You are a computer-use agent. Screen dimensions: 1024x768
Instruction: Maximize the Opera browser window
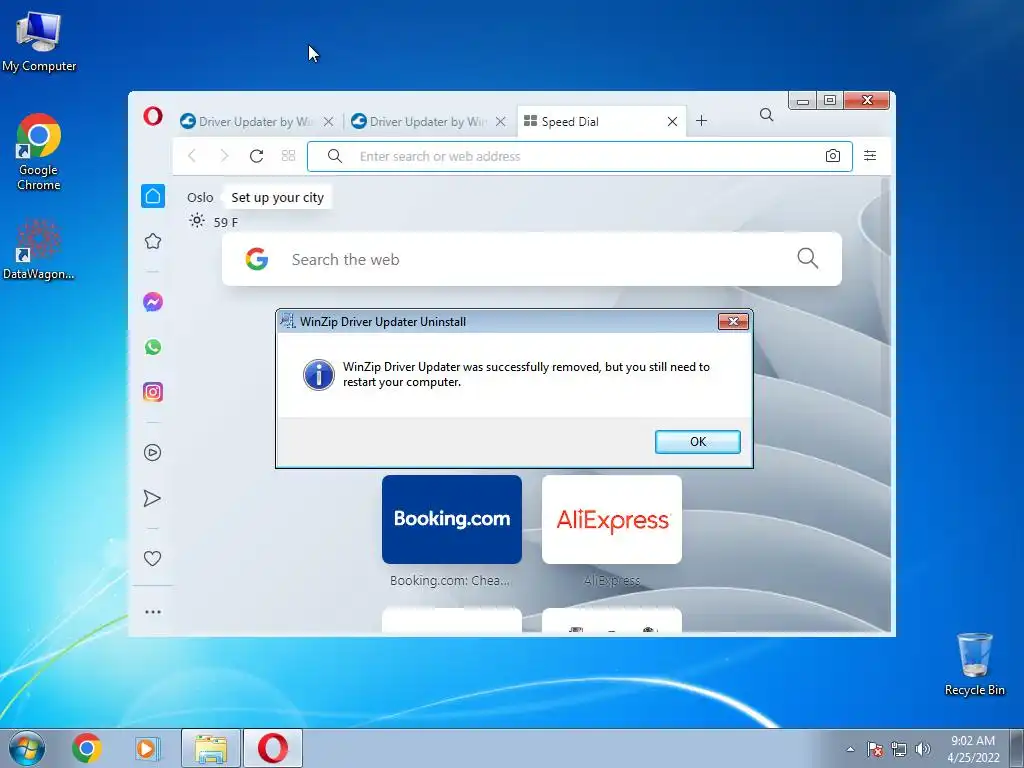point(830,101)
